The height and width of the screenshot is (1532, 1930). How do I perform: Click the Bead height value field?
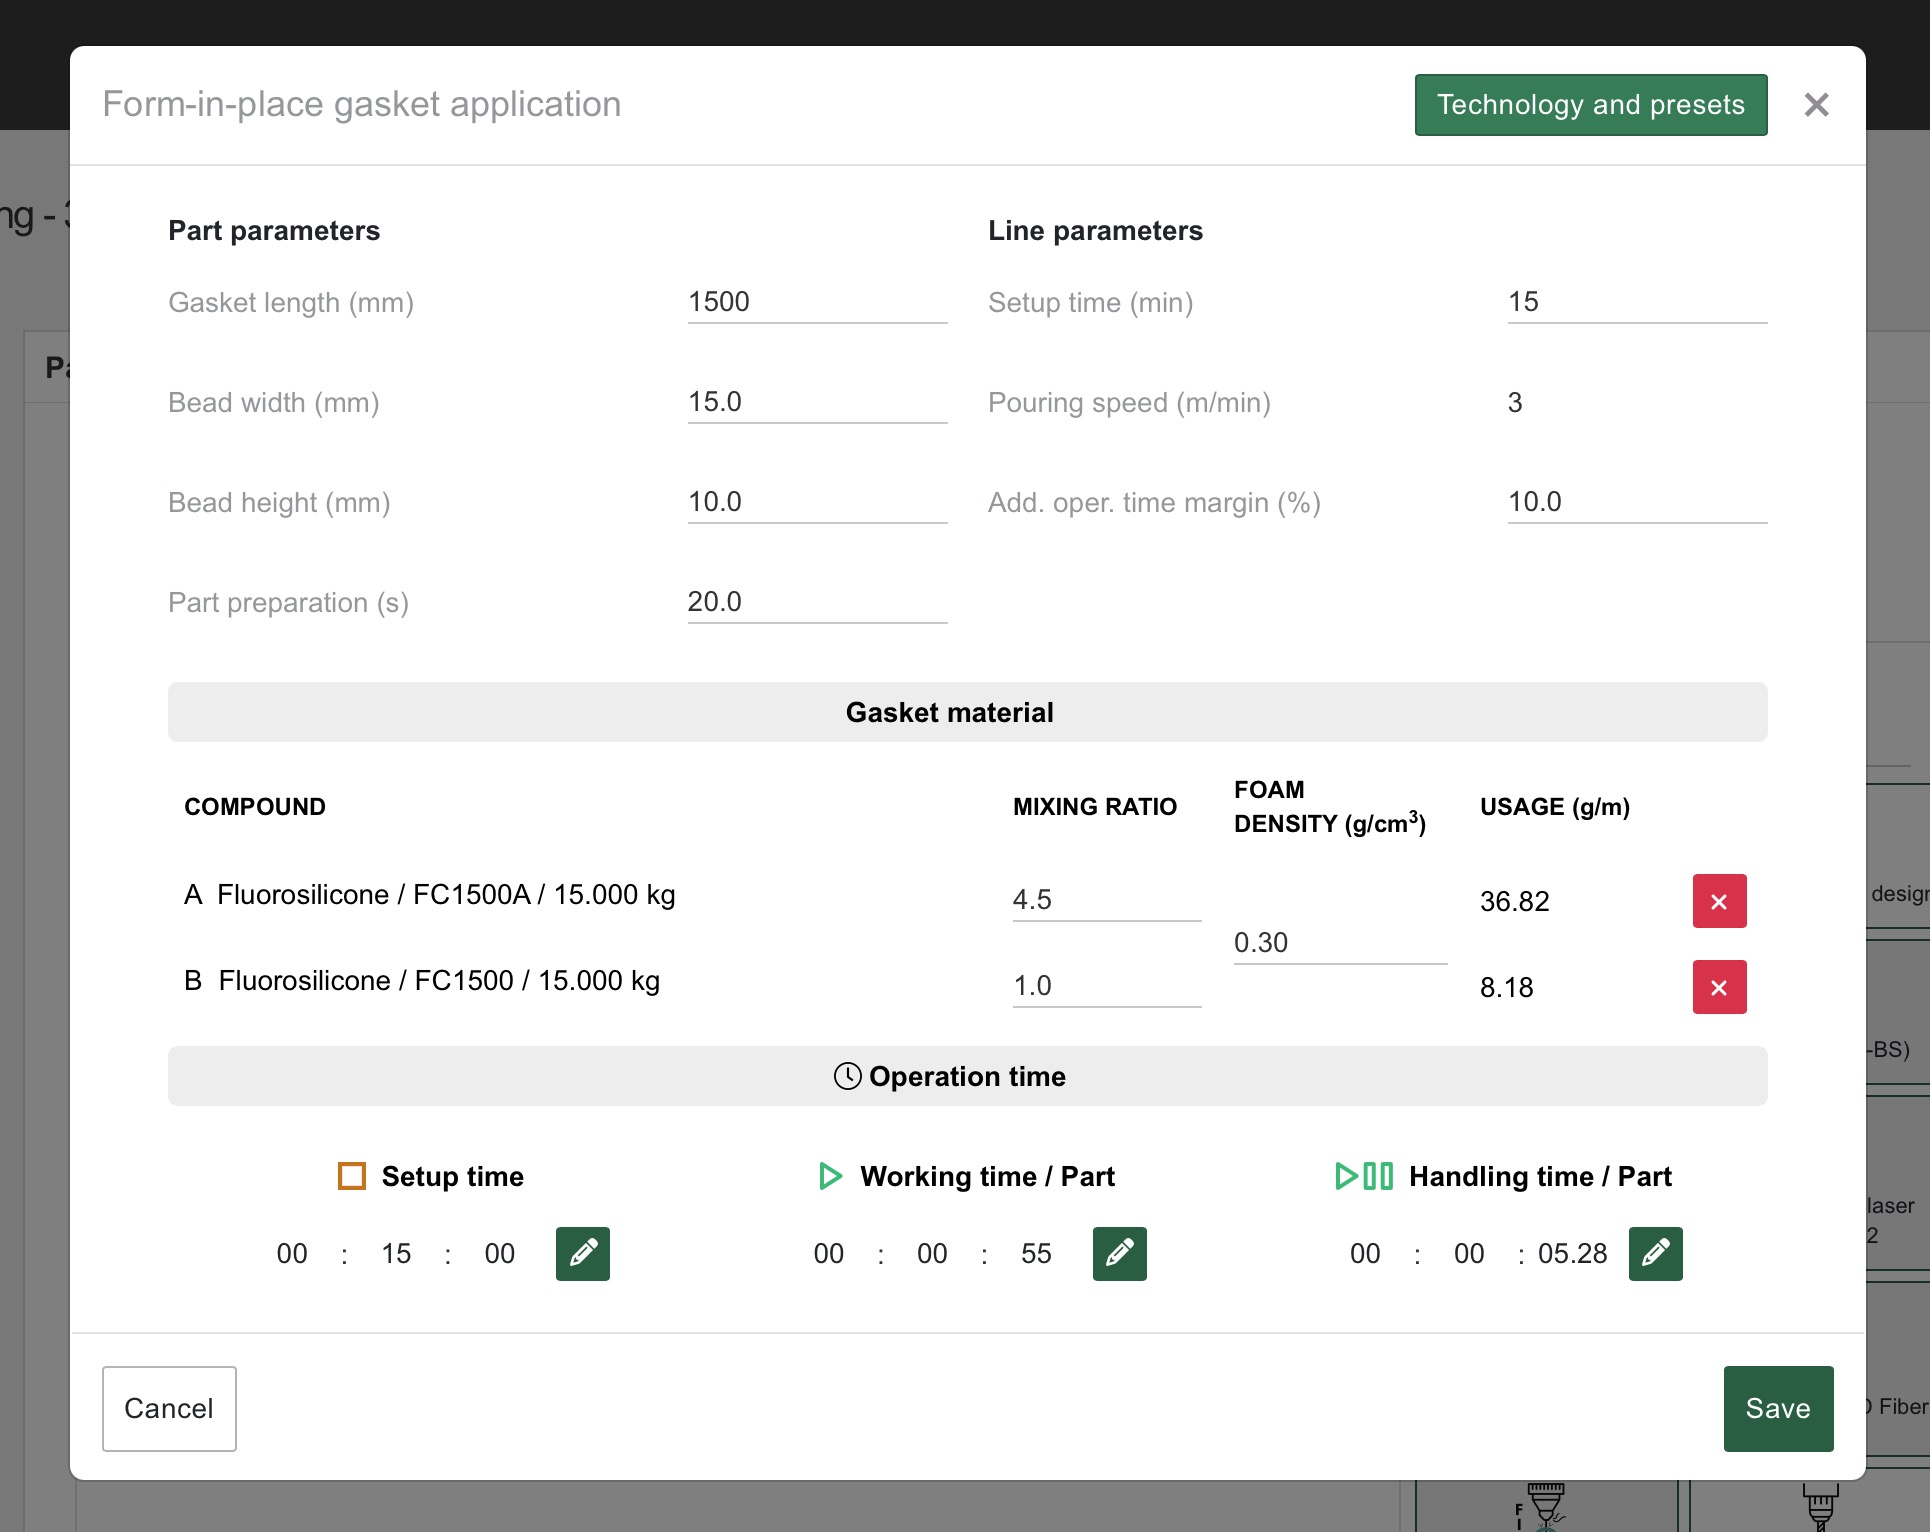[x=816, y=502]
